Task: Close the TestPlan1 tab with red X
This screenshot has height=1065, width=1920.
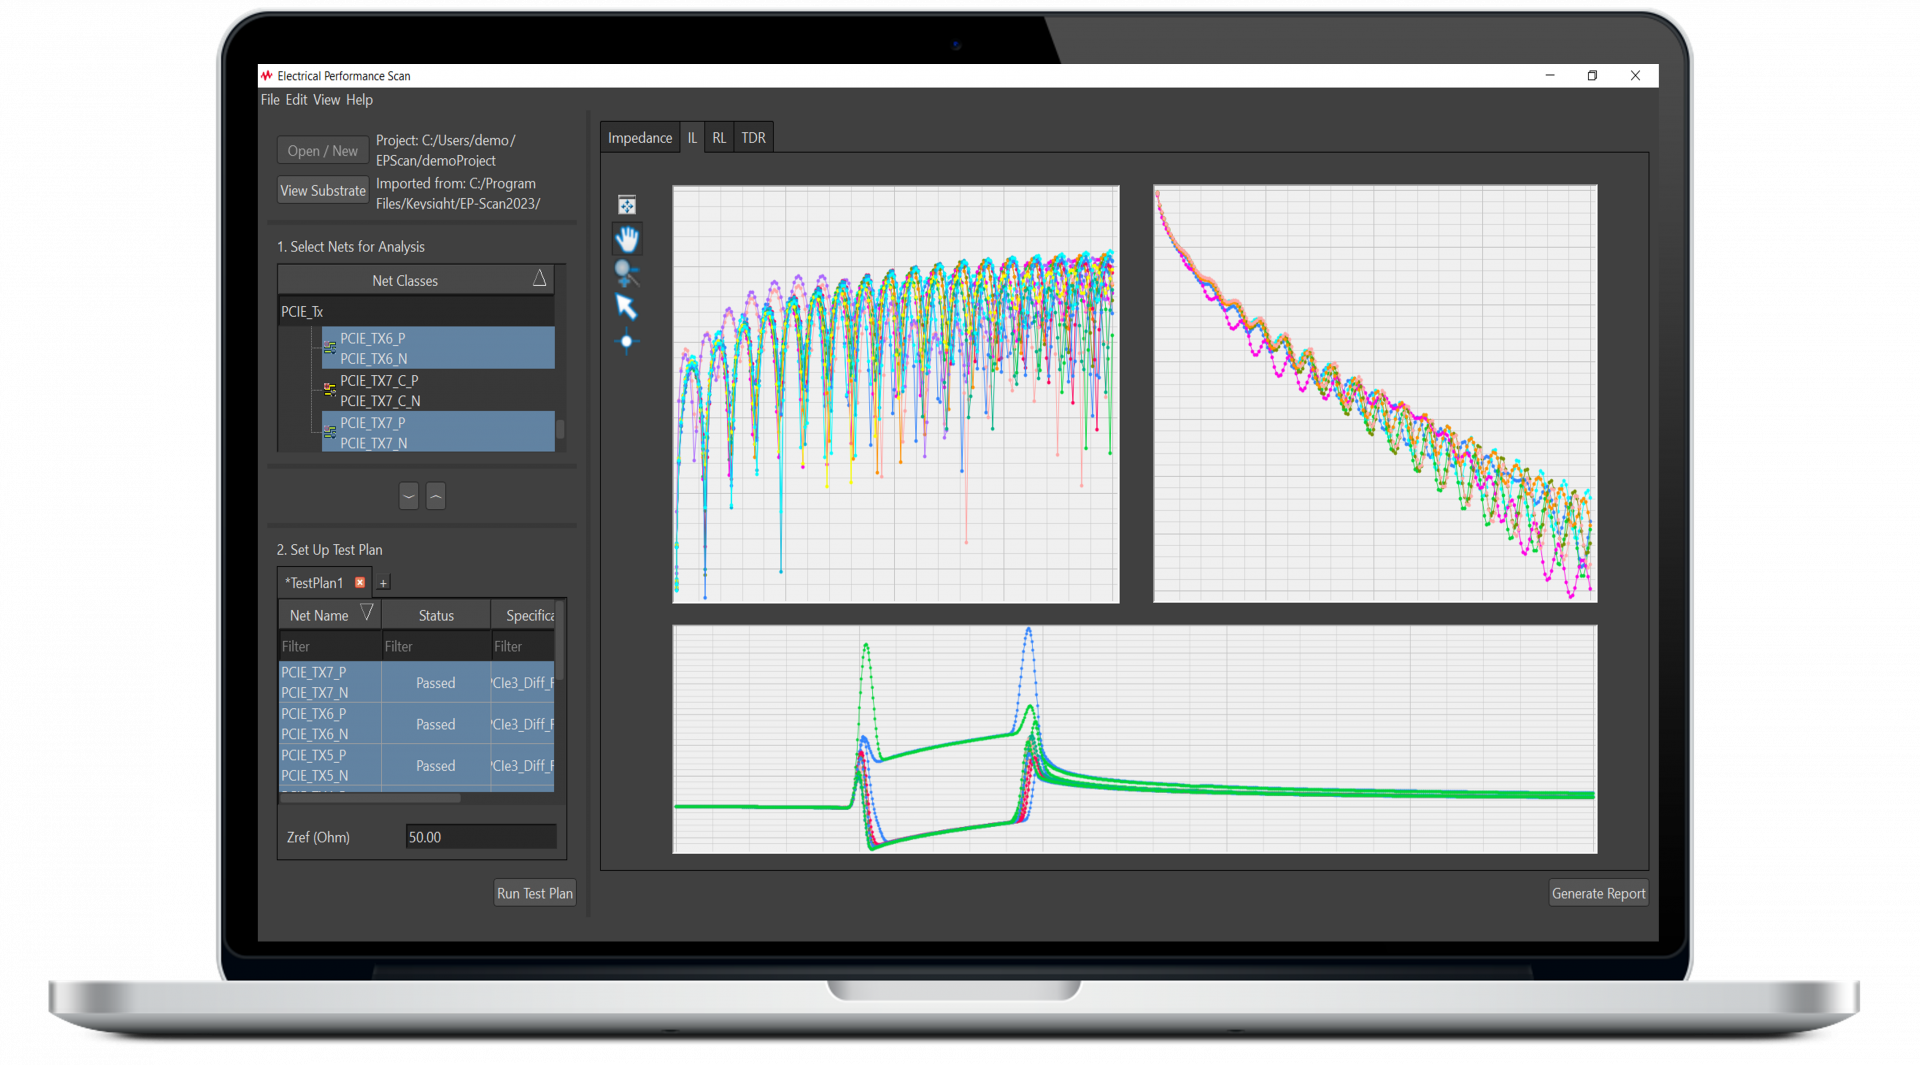Action: (360, 582)
